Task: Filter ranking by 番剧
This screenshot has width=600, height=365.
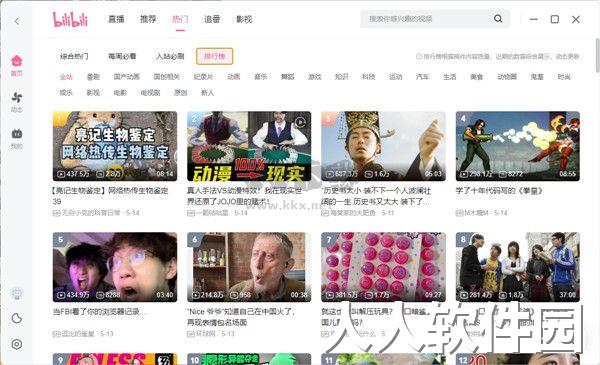Action: 93,77
